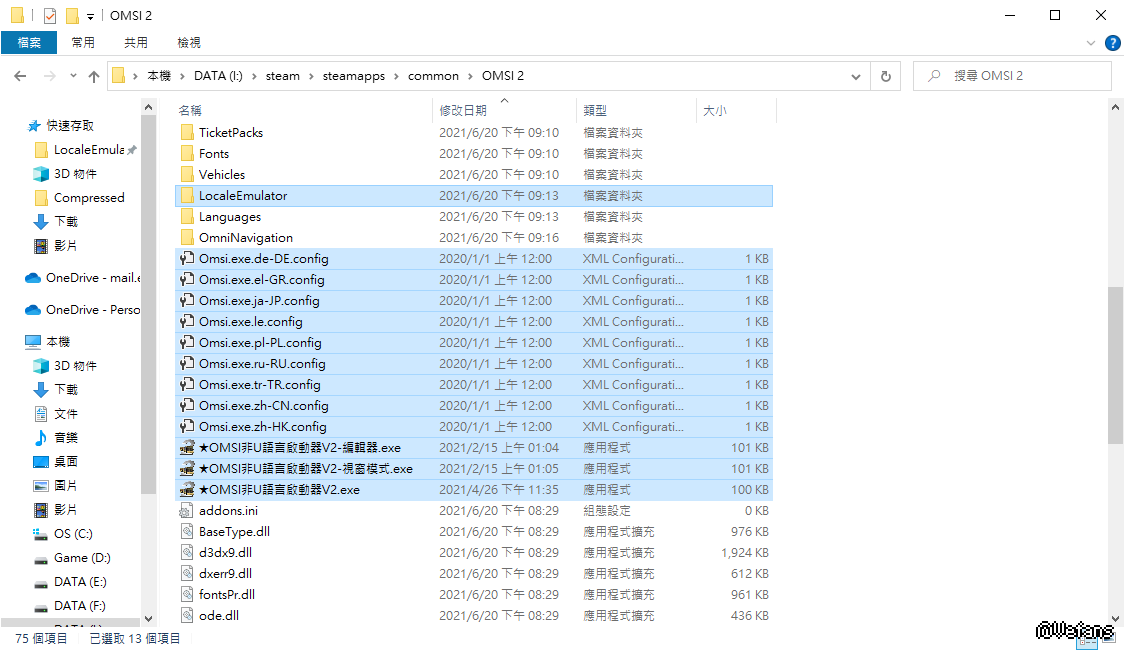Select the addons.ini file icon
This screenshot has width=1125, height=651.
tap(187, 511)
